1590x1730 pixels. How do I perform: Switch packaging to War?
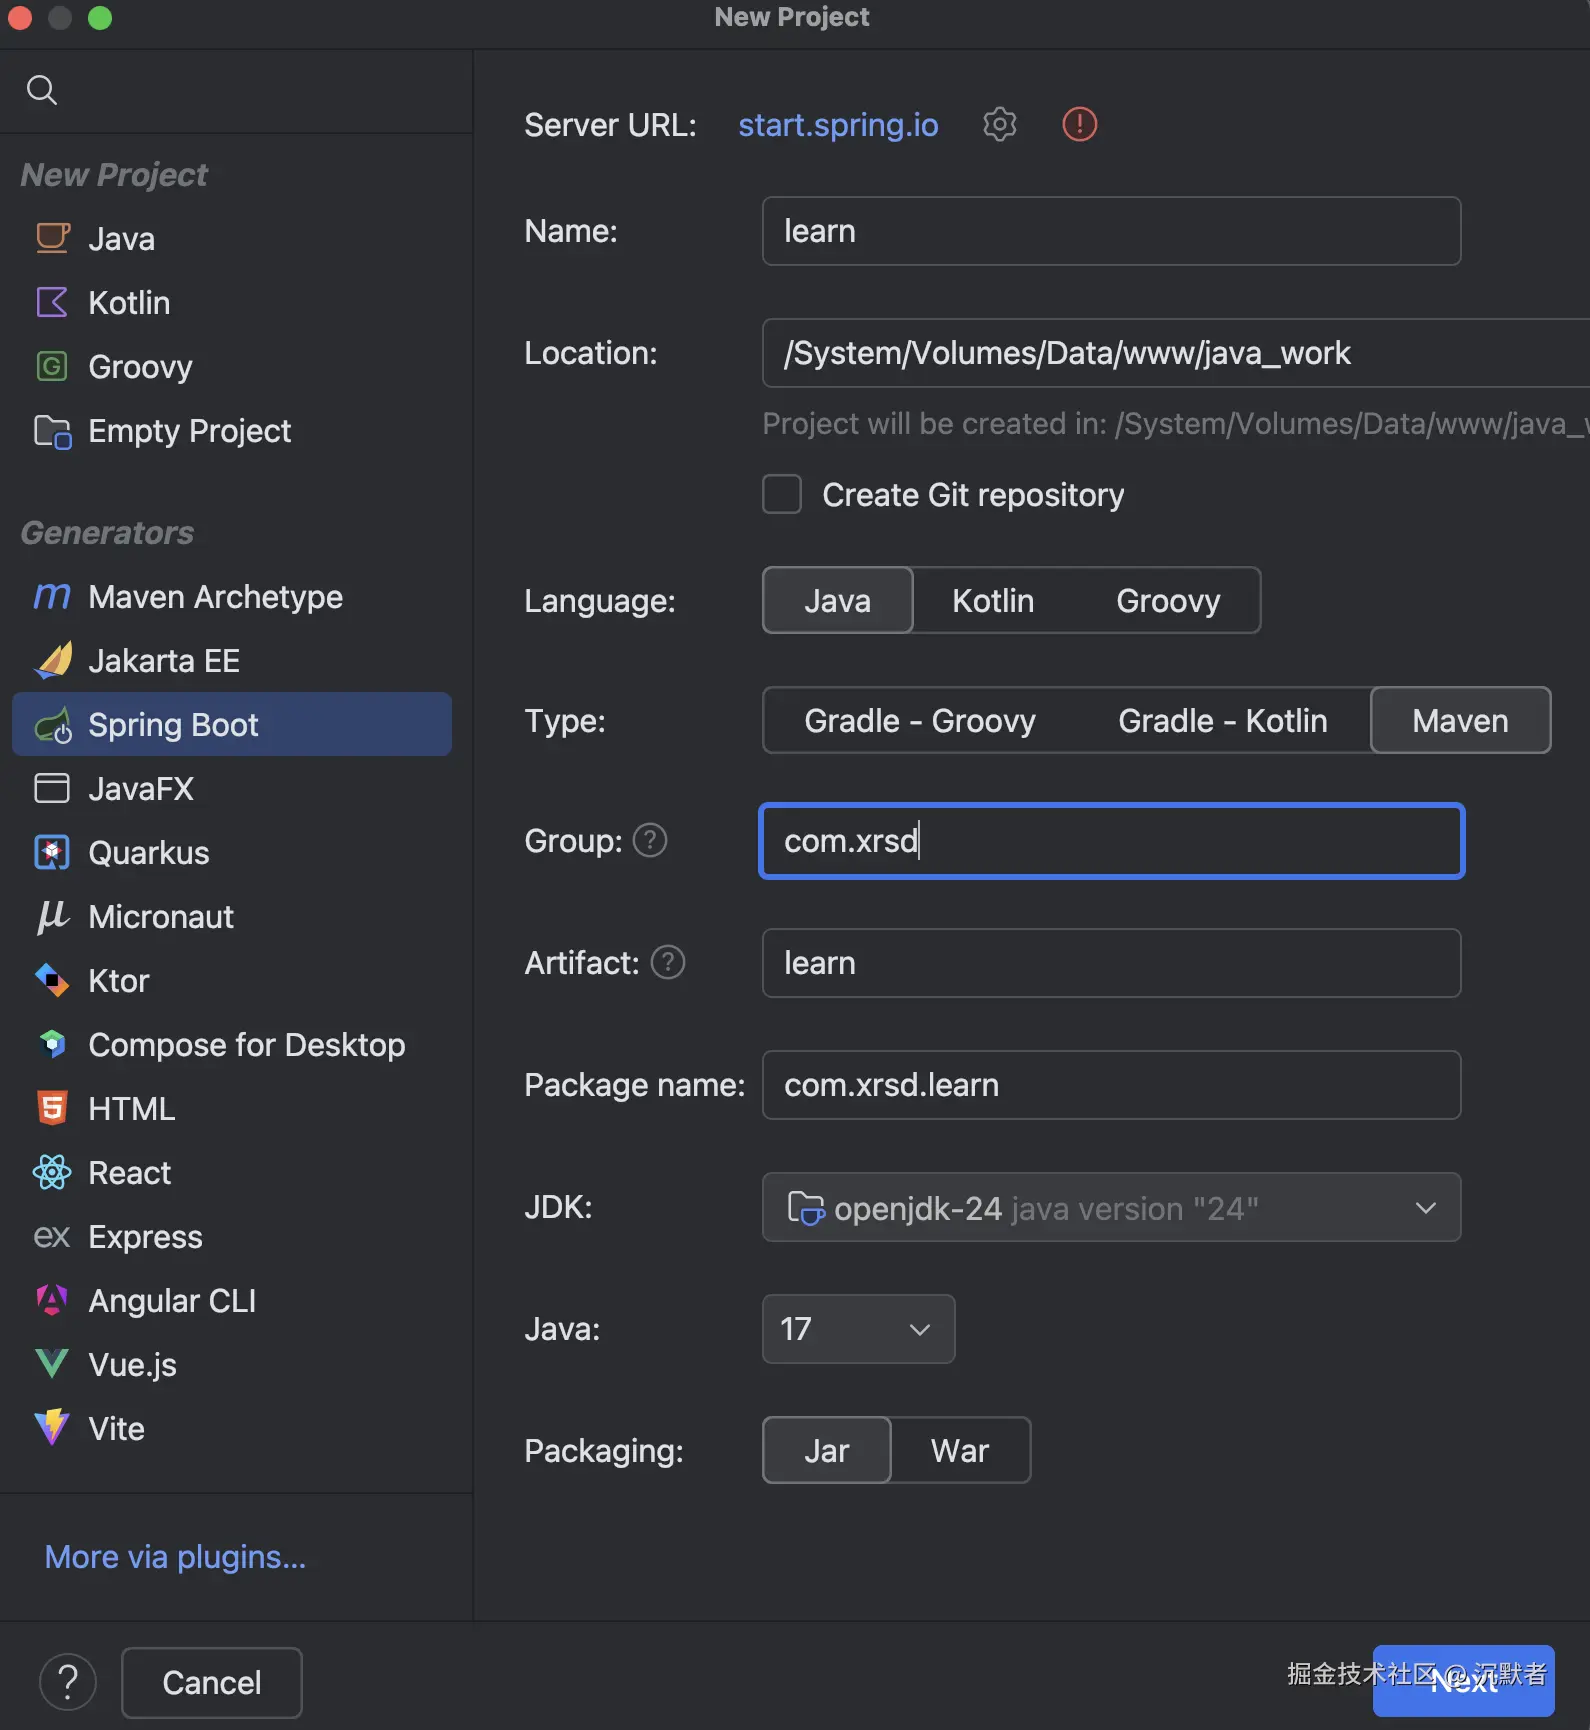click(959, 1450)
